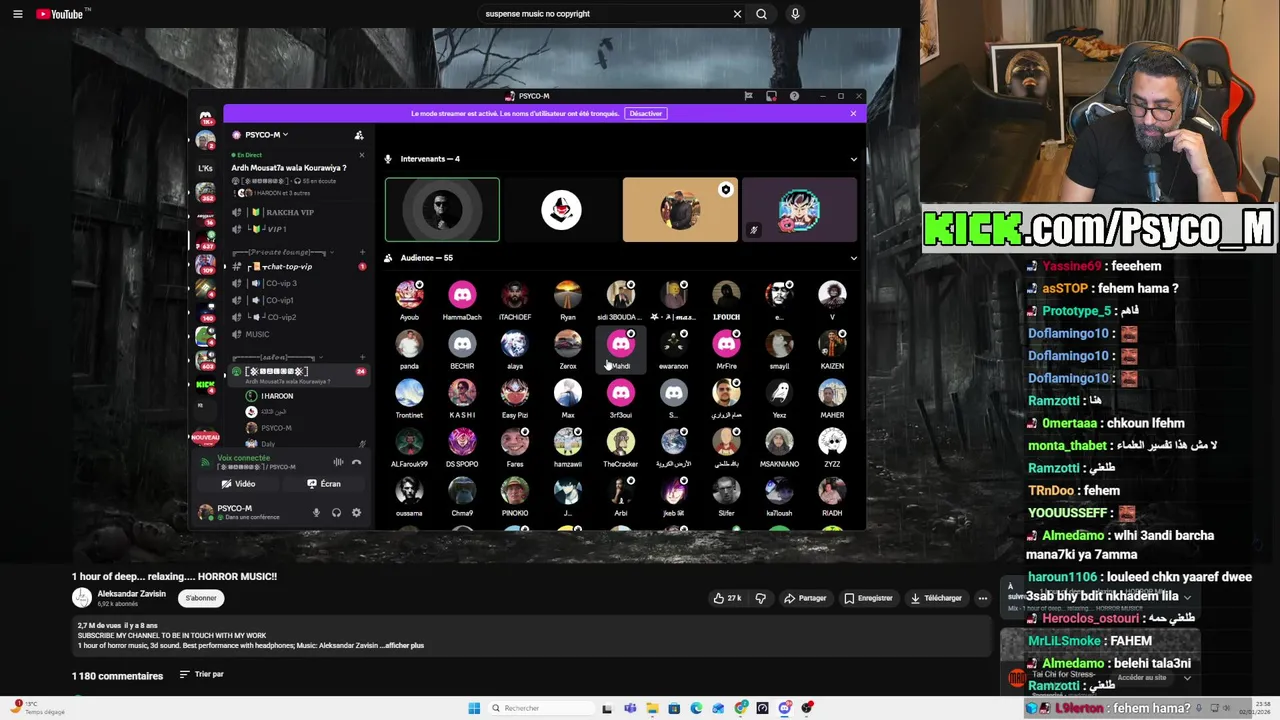Open the Mahdi audience member avatar
This screenshot has height=720, width=1280.
[621, 344]
